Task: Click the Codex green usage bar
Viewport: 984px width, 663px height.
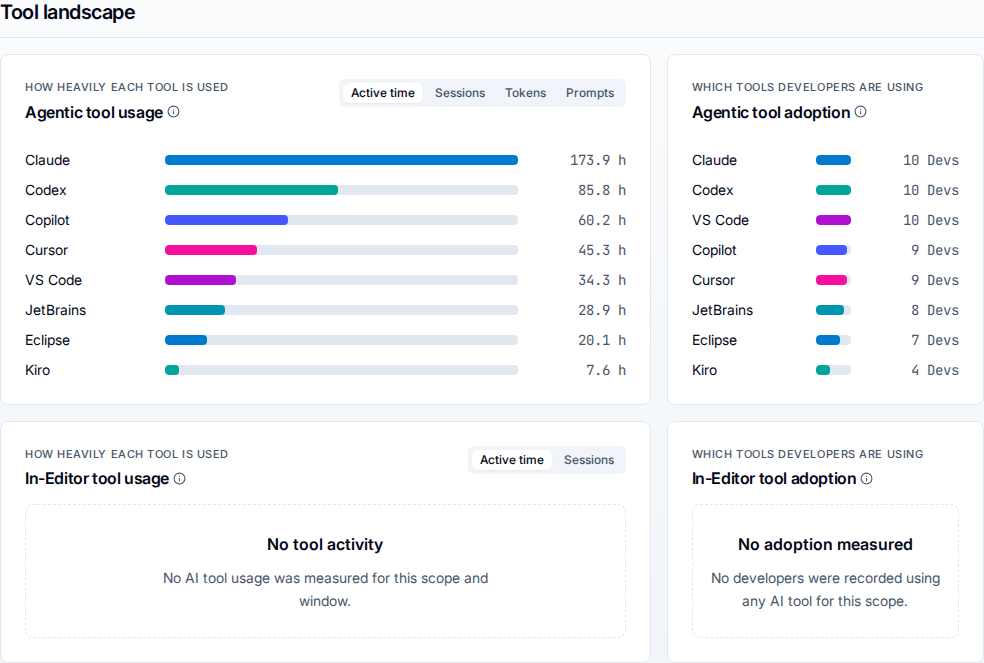Action: 252,190
